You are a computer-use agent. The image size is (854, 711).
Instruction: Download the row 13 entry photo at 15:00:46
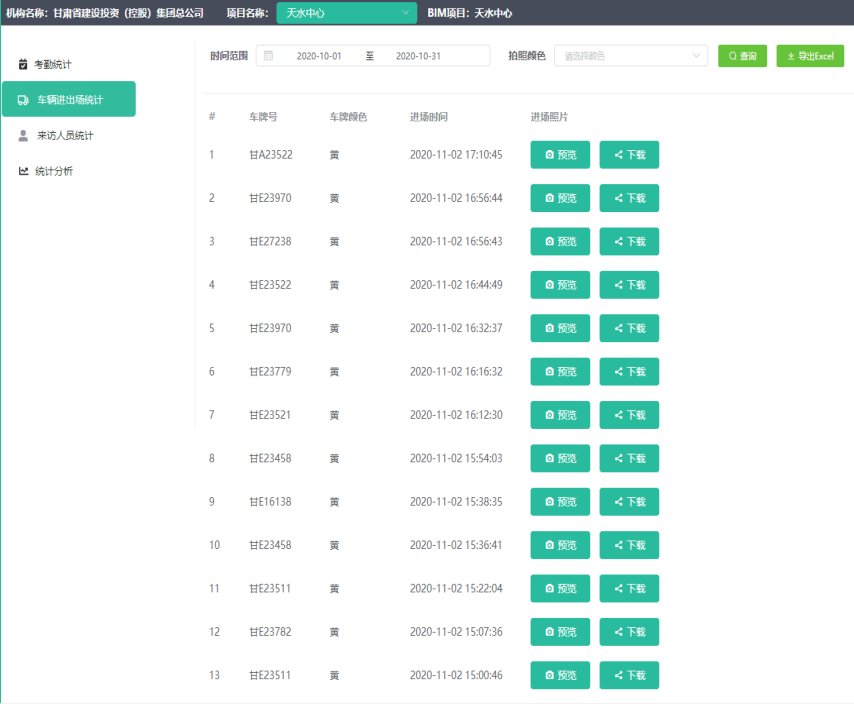tap(629, 675)
